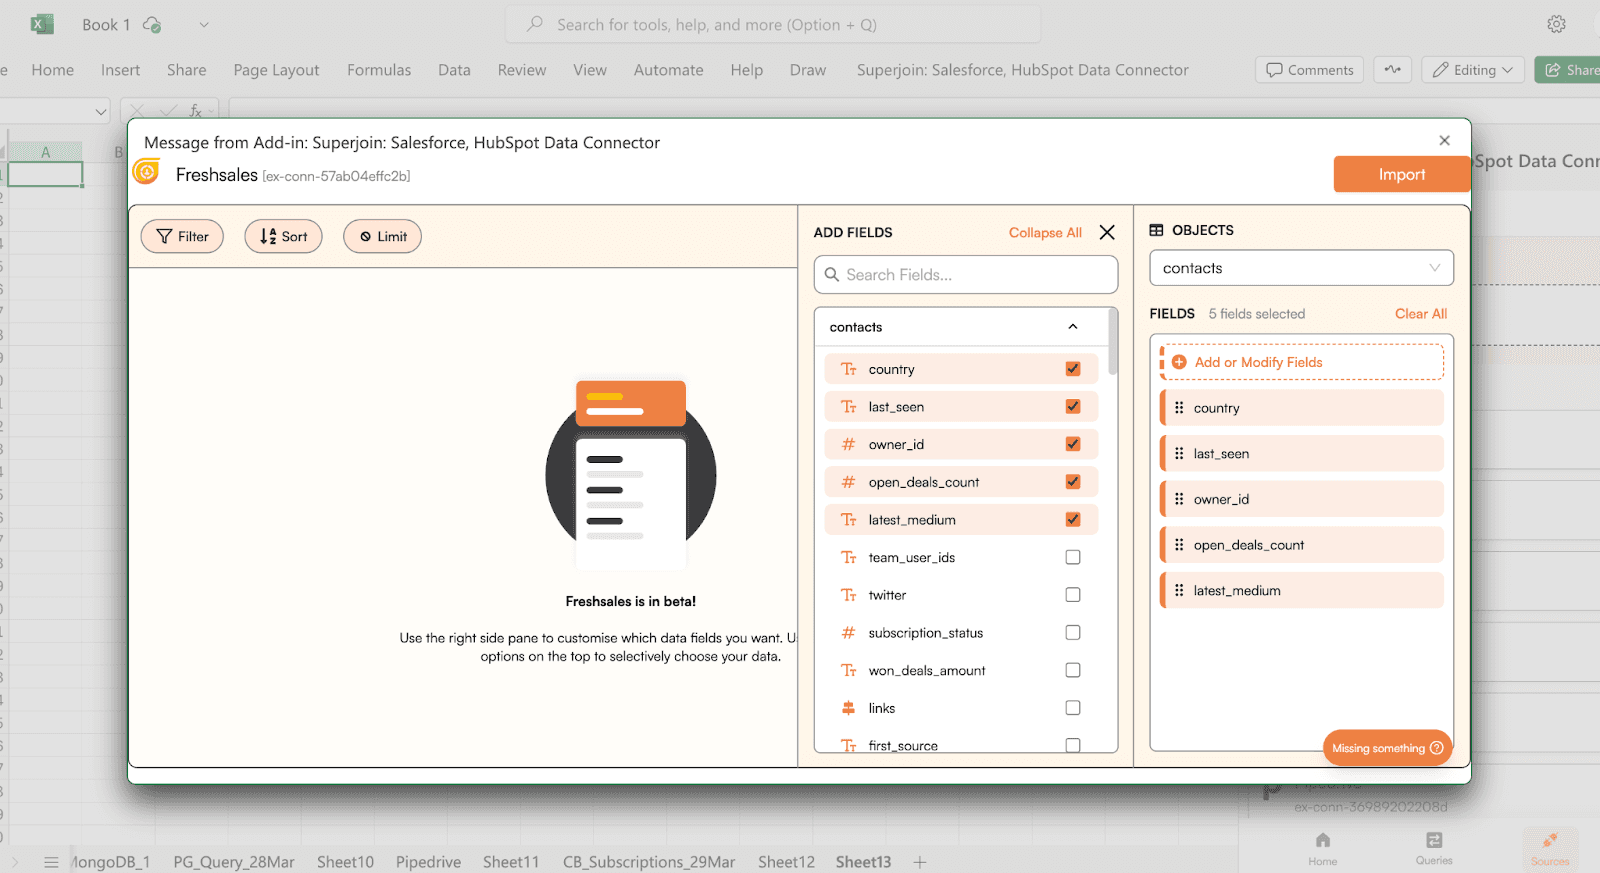Collapse the contacts field group

click(x=1073, y=327)
